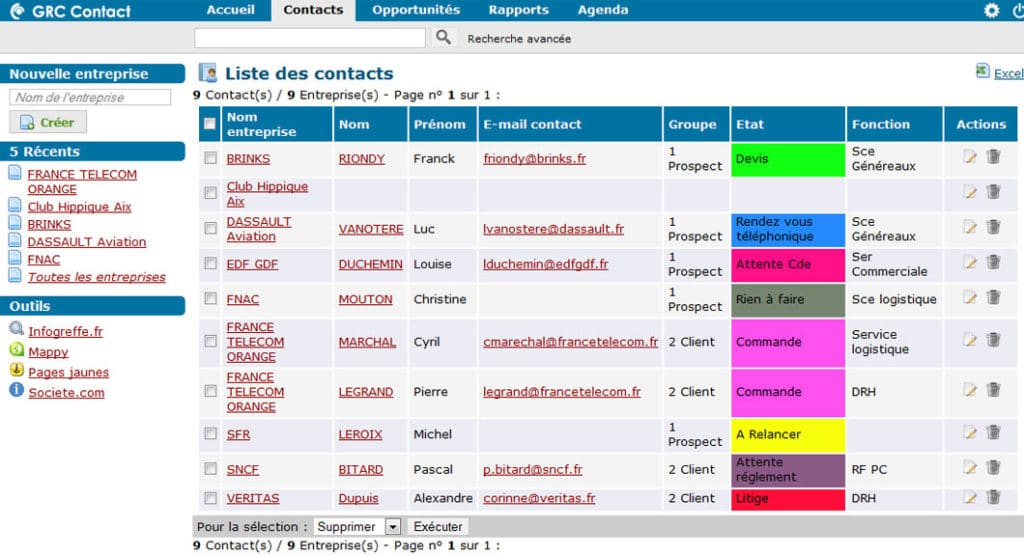Check the SNCF row checkbox
Viewport: 1024px width, 556px height.
[x=210, y=469]
